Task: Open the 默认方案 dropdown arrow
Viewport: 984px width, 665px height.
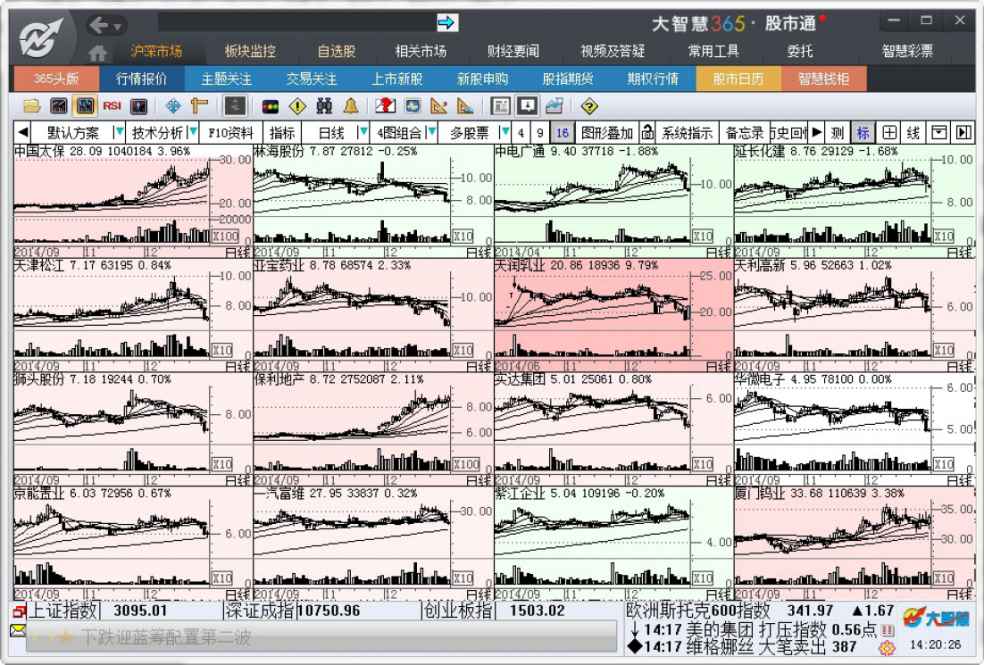Action: pyautogui.click(x=119, y=132)
